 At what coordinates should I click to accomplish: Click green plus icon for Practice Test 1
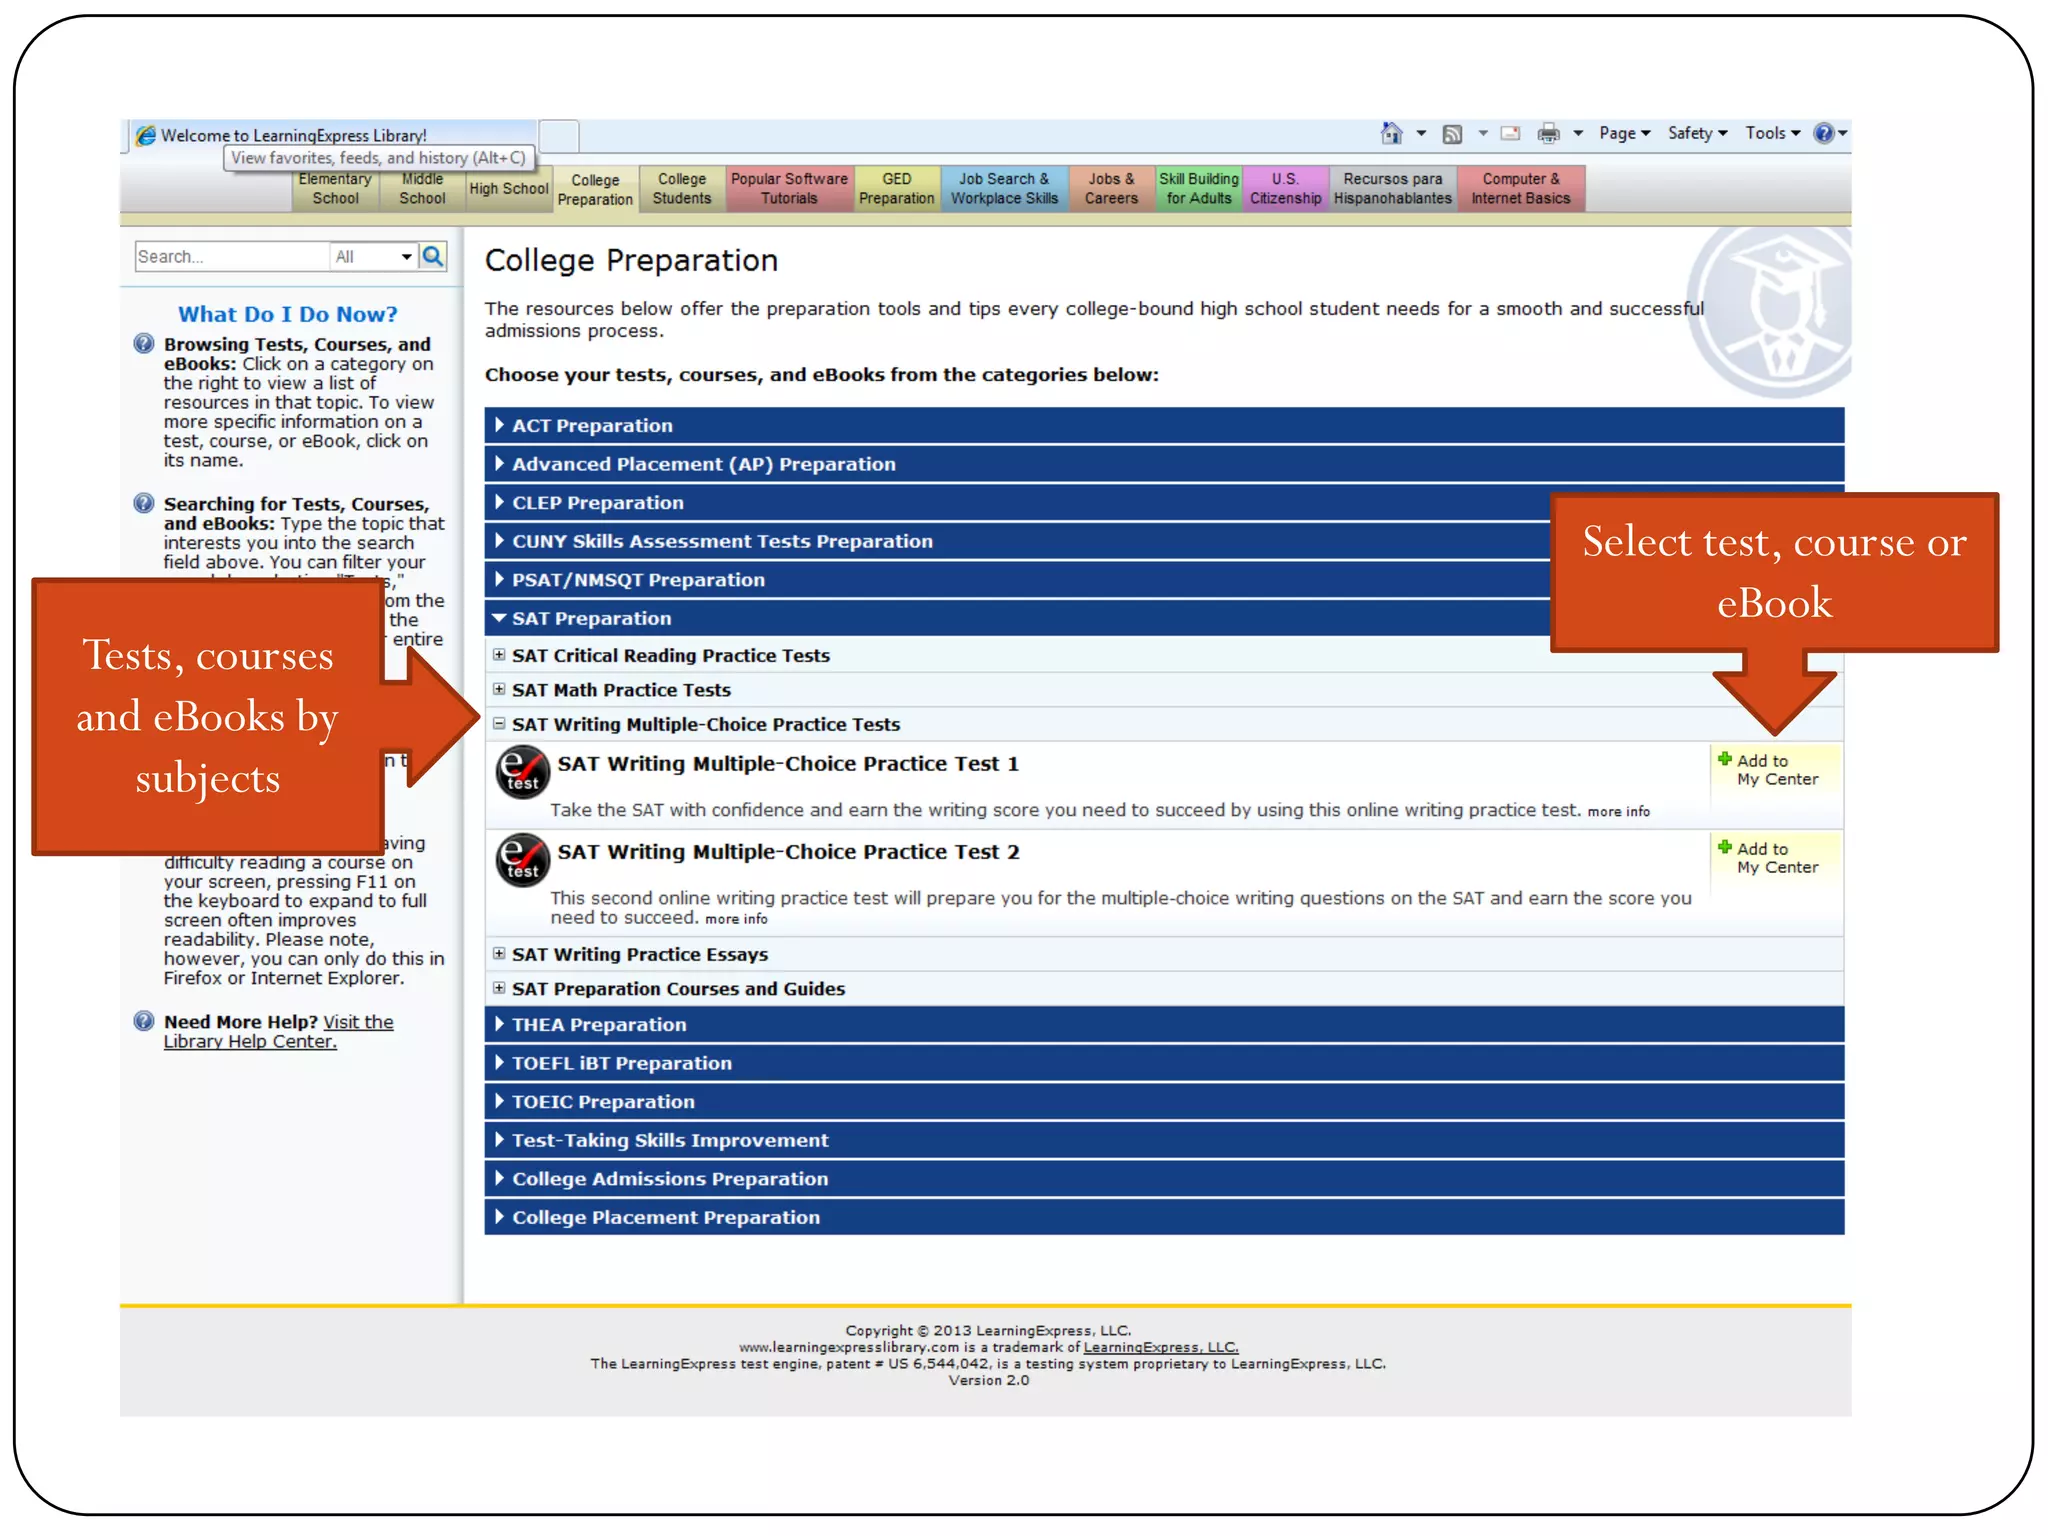1724,759
